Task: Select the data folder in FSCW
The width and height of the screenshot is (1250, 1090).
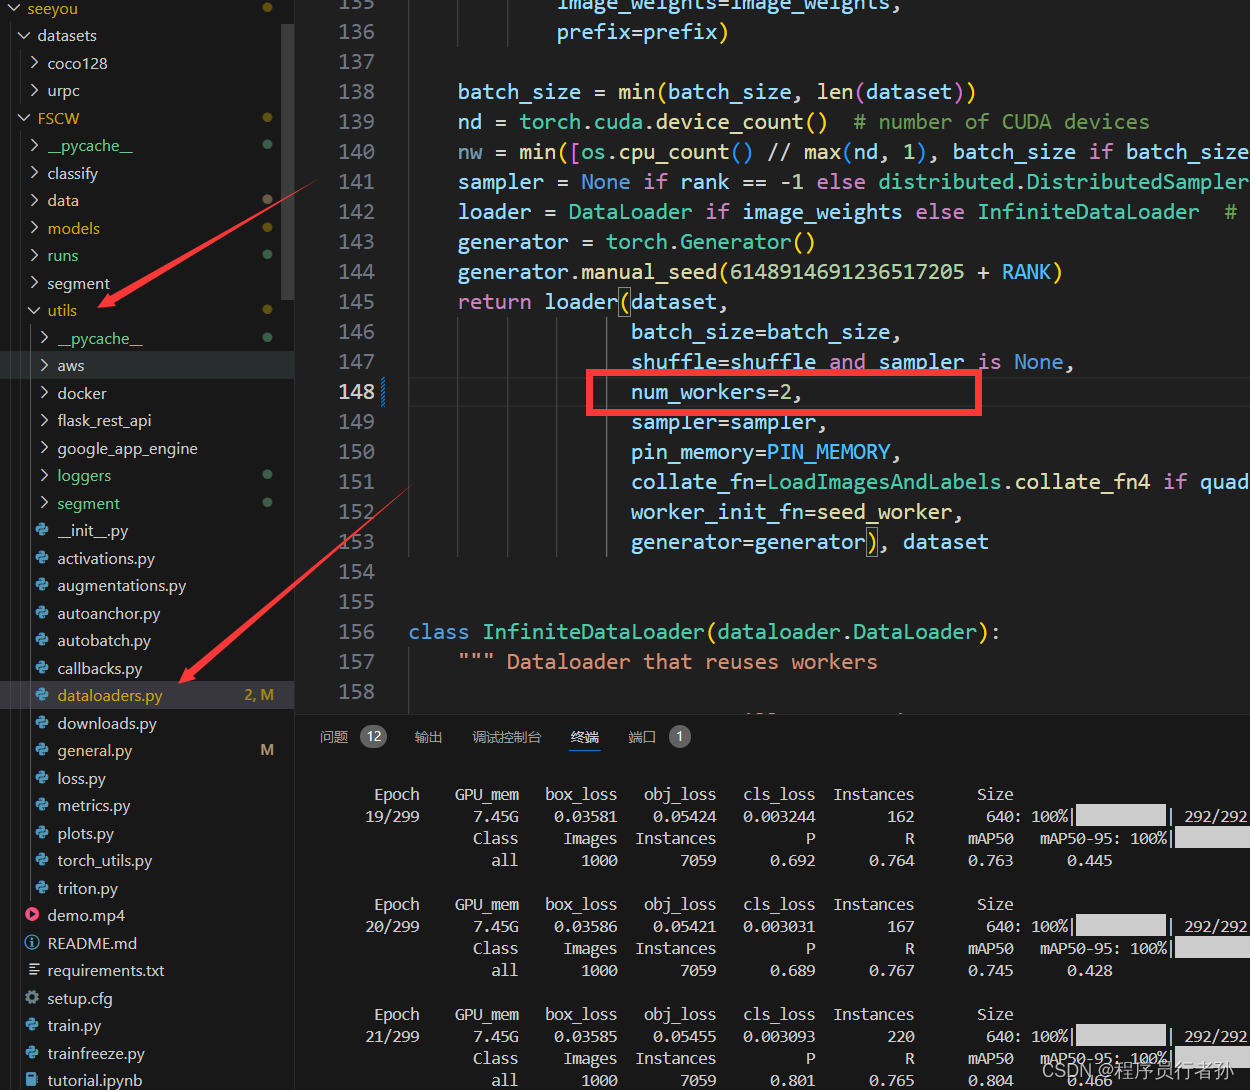Action: click(147, 200)
